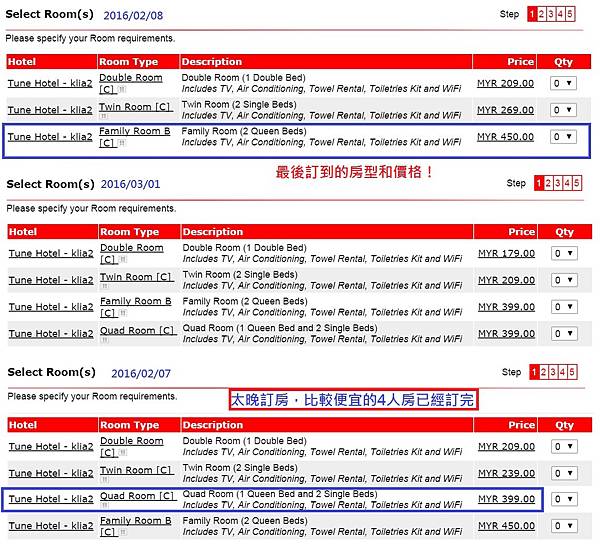Click the MYR 179.00 price link

(x=507, y=253)
